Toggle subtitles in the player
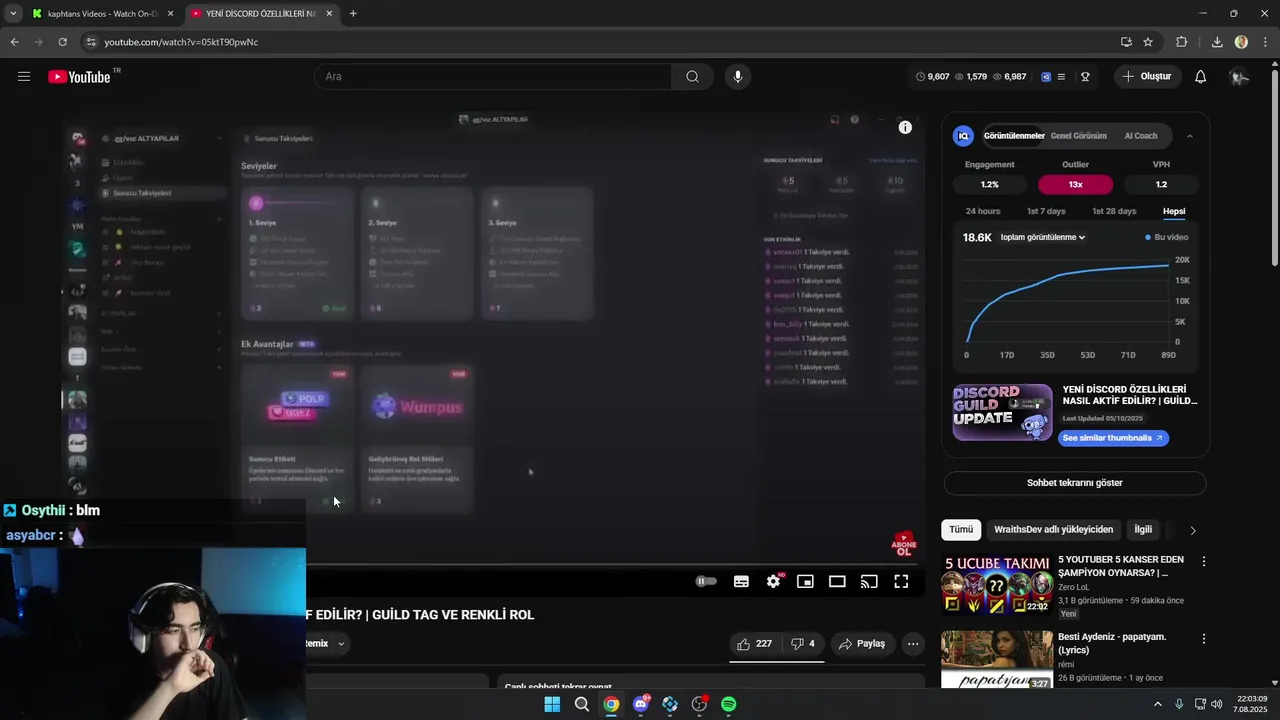Image resolution: width=1280 pixels, height=720 pixels. 741,581
